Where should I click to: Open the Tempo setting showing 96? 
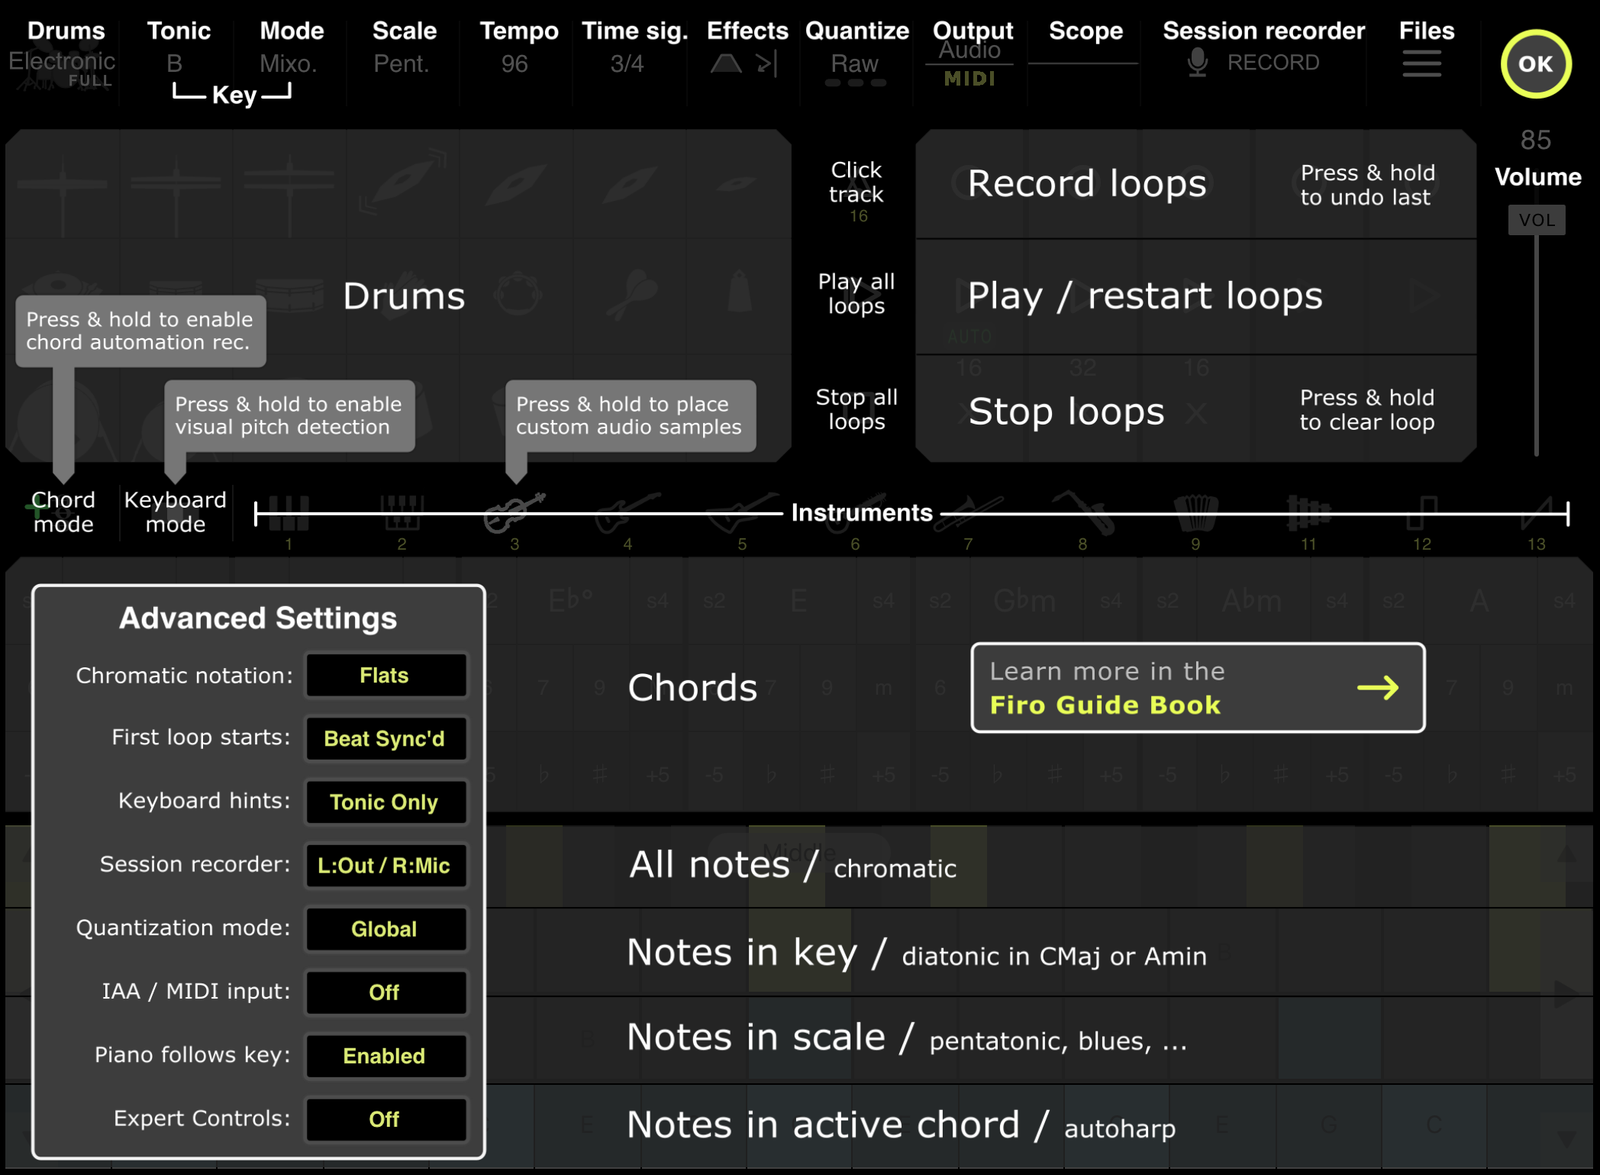(x=517, y=48)
